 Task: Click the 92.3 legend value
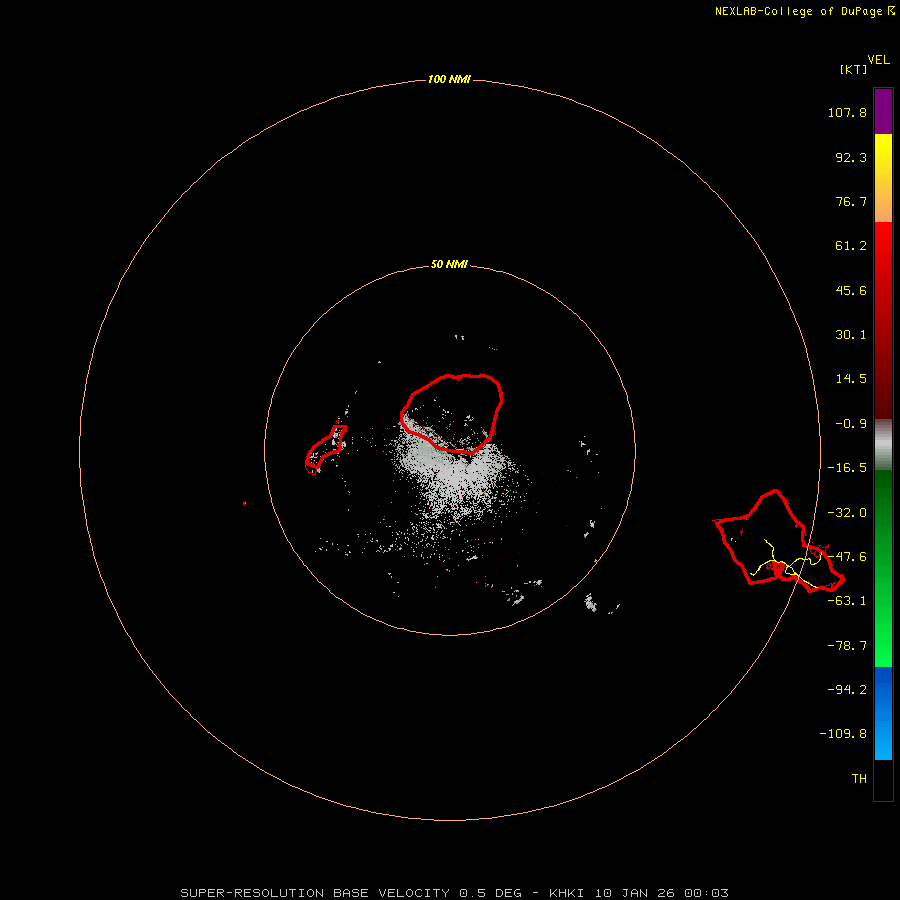pyautogui.click(x=851, y=158)
